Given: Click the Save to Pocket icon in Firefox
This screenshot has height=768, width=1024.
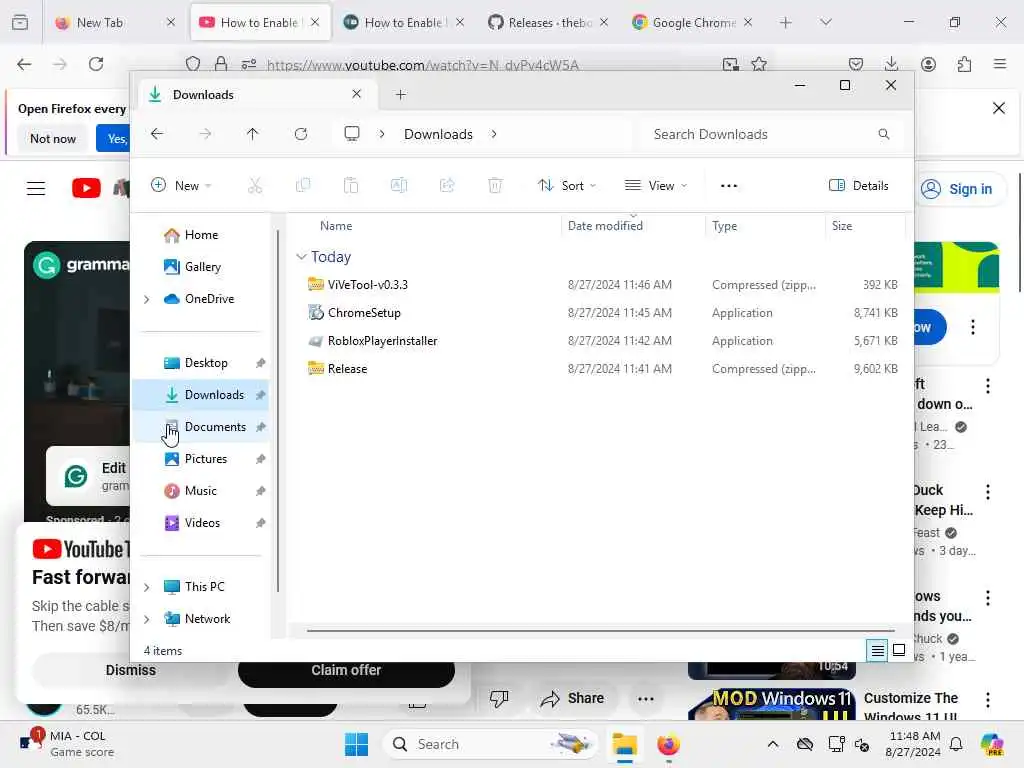Looking at the screenshot, I should tap(856, 64).
